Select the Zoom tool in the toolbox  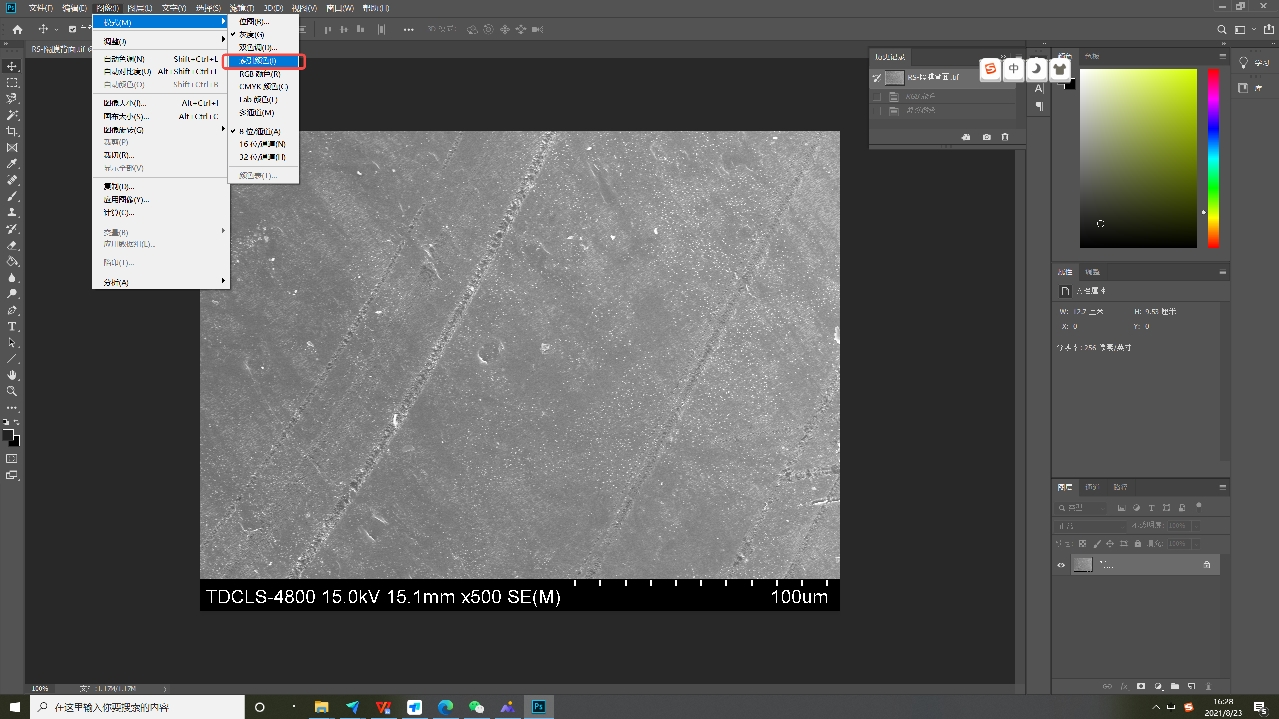[x=12, y=391]
